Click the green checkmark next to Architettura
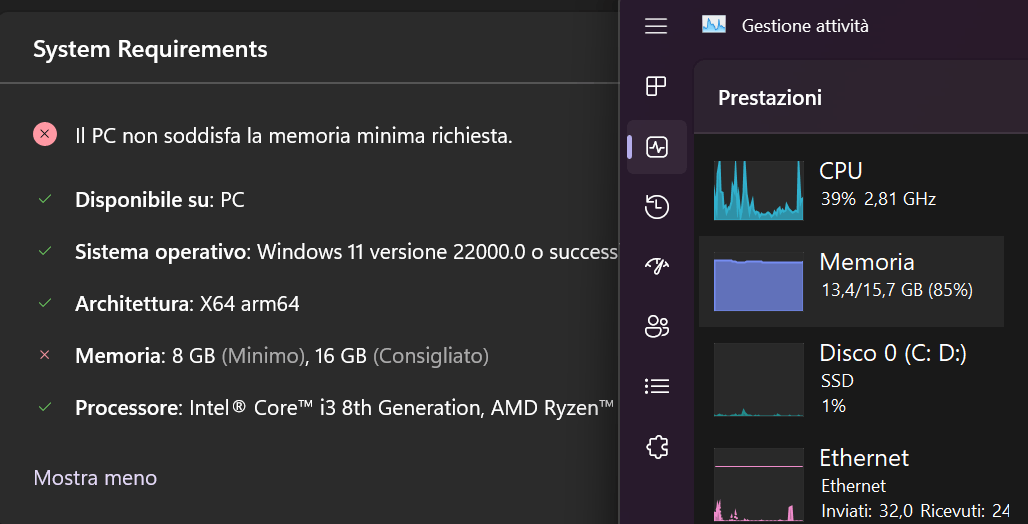The width and height of the screenshot is (1028, 524). tap(45, 303)
